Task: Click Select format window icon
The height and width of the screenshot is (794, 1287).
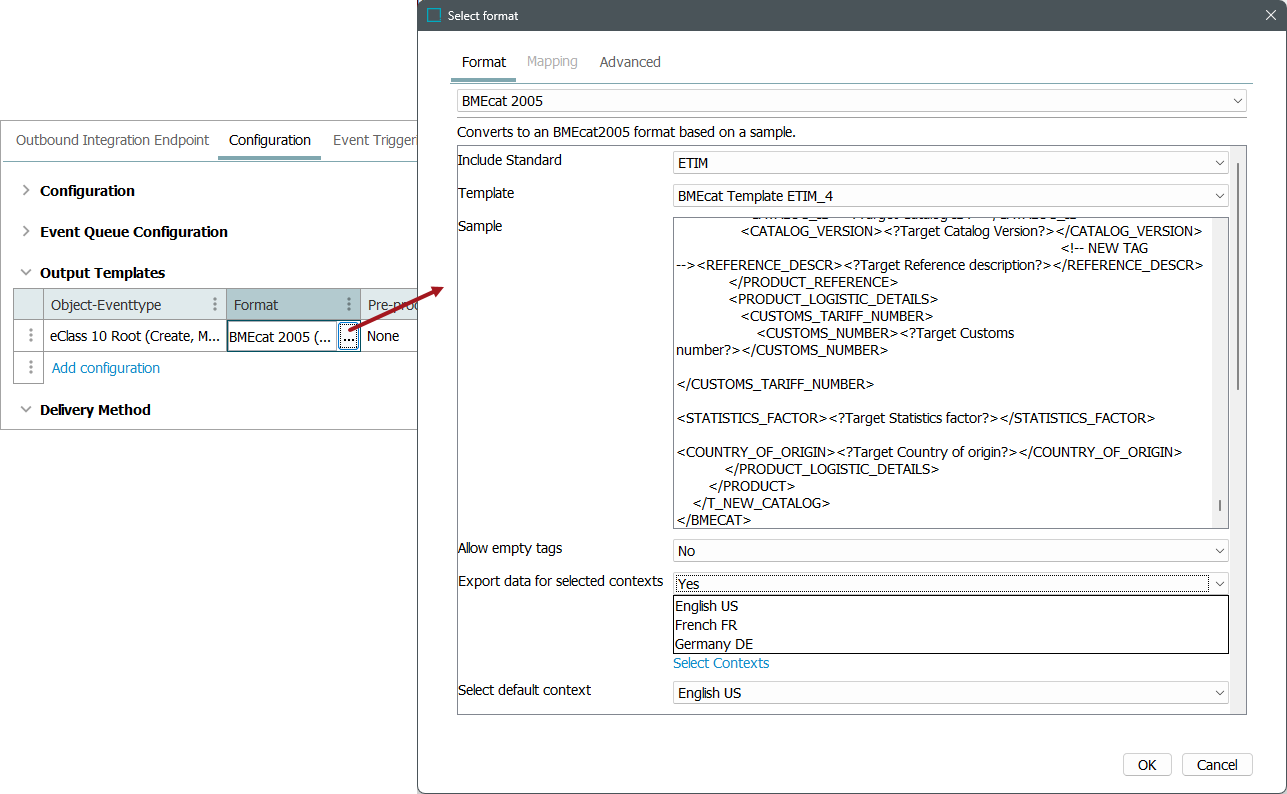Action: coord(434,16)
